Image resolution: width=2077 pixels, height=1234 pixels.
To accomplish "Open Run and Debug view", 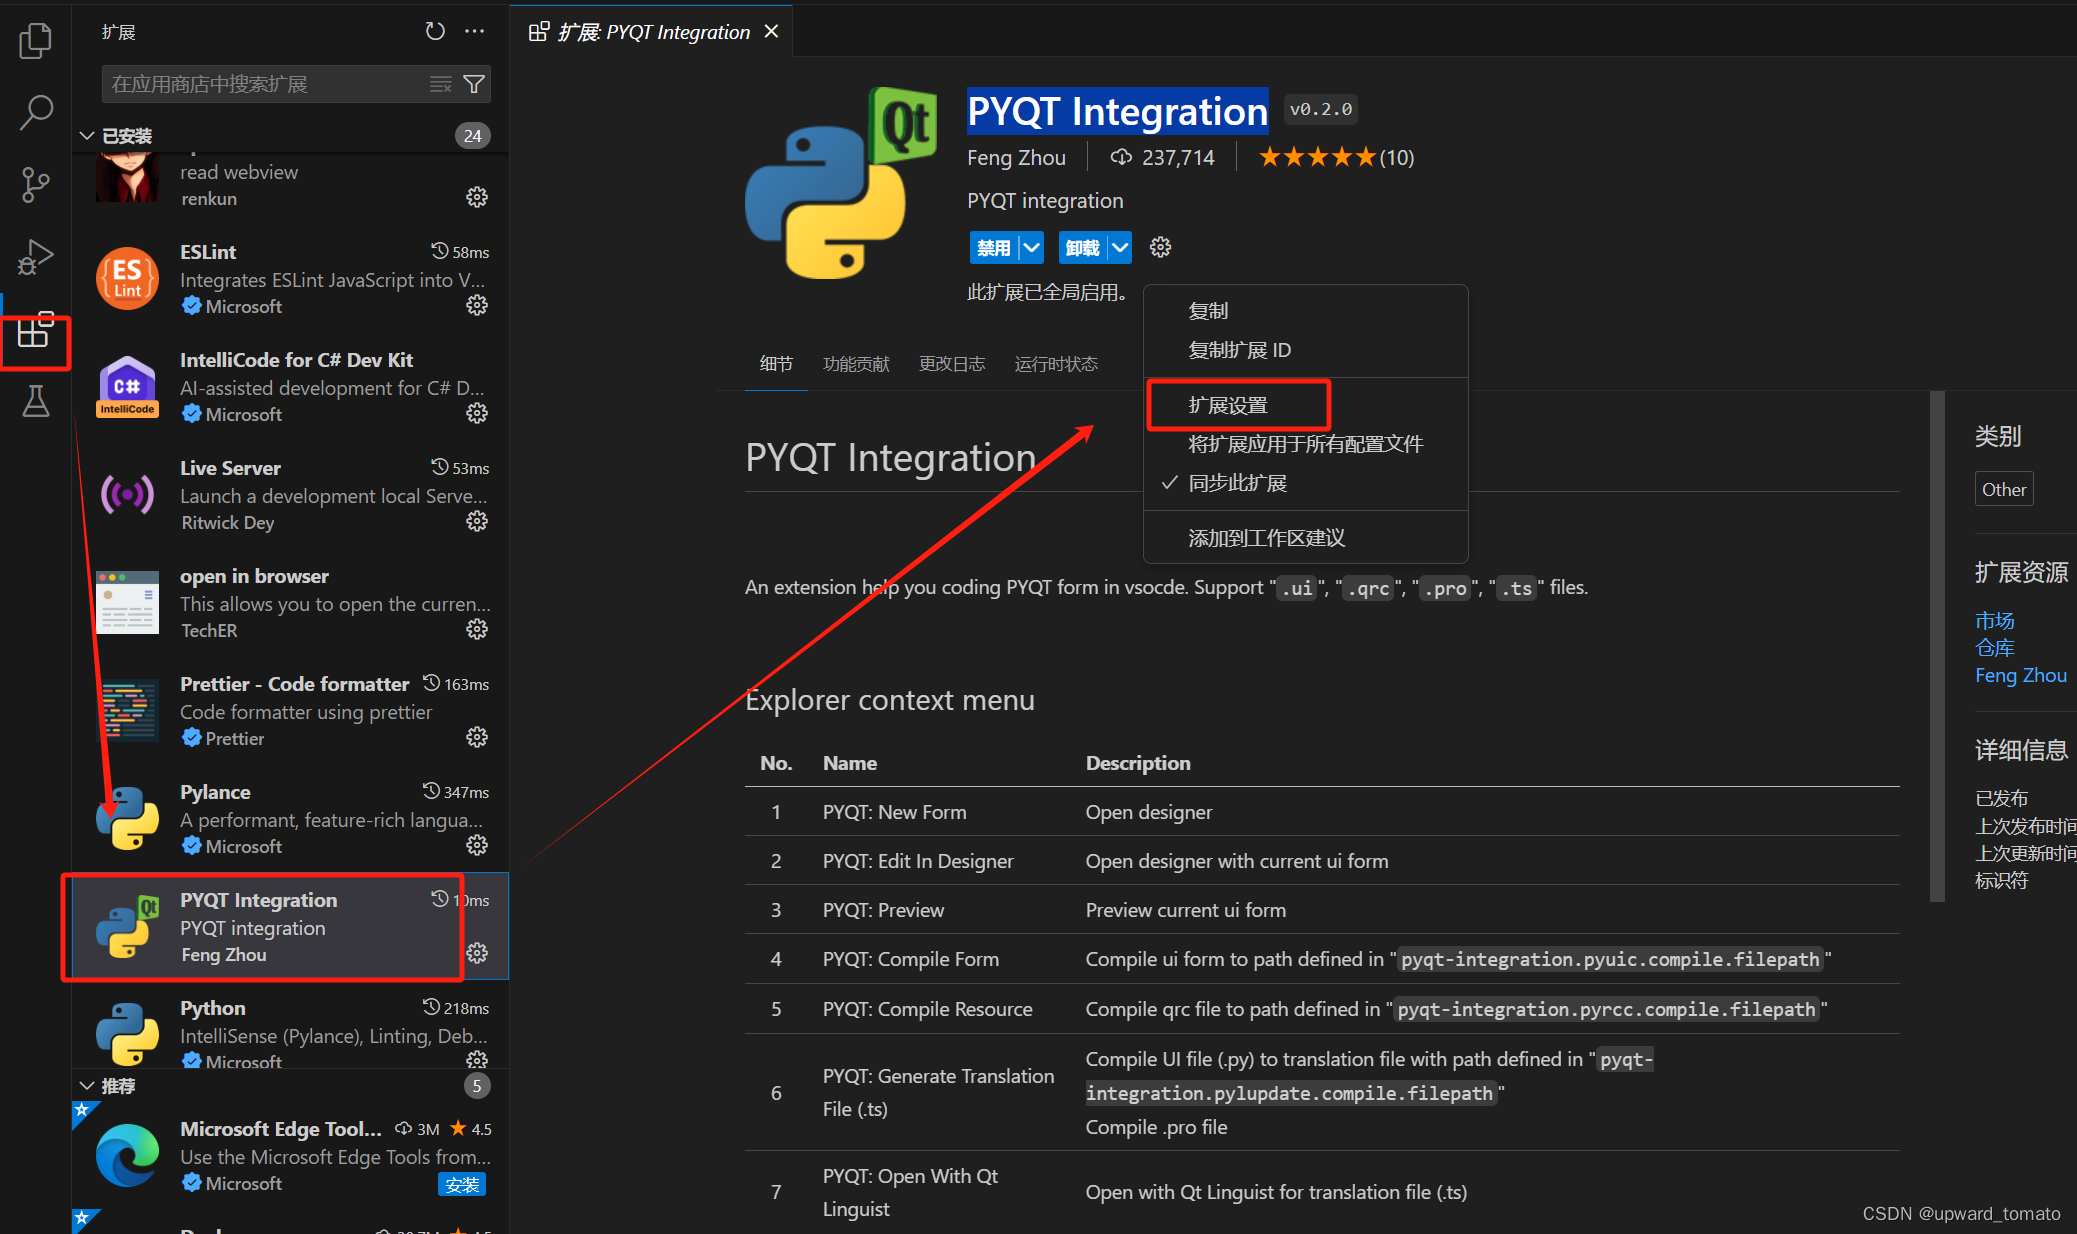I will pyautogui.click(x=35, y=257).
